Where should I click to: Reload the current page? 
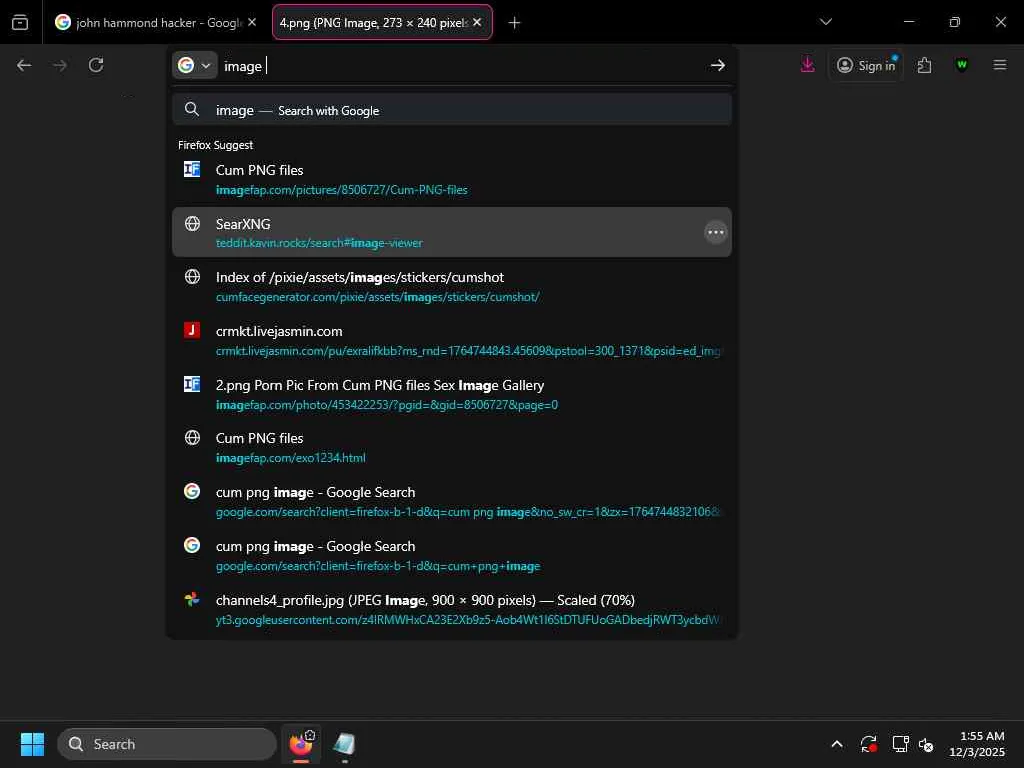point(96,65)
